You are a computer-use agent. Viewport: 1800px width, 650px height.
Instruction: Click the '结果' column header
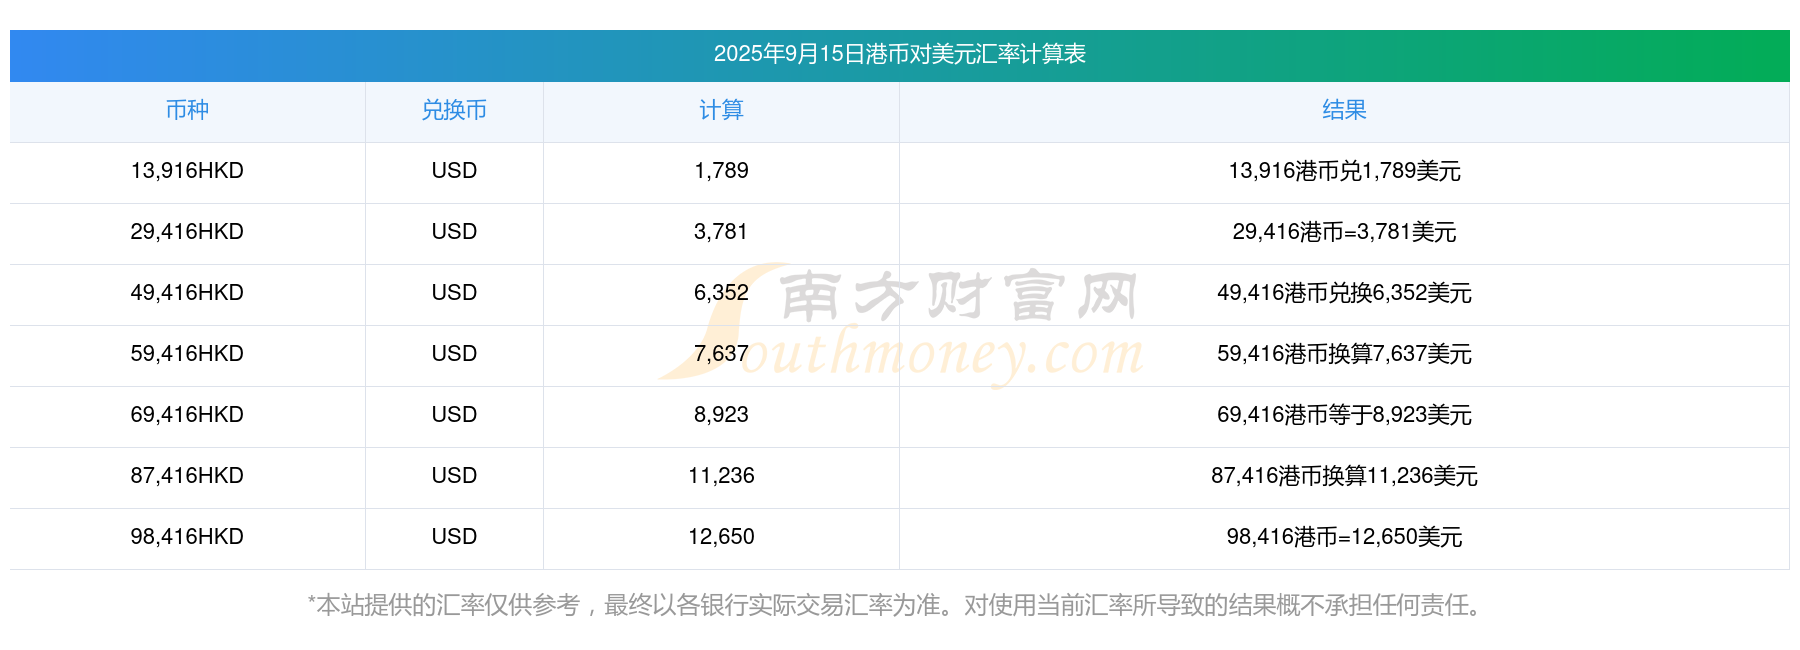[x=1344, y=110]
